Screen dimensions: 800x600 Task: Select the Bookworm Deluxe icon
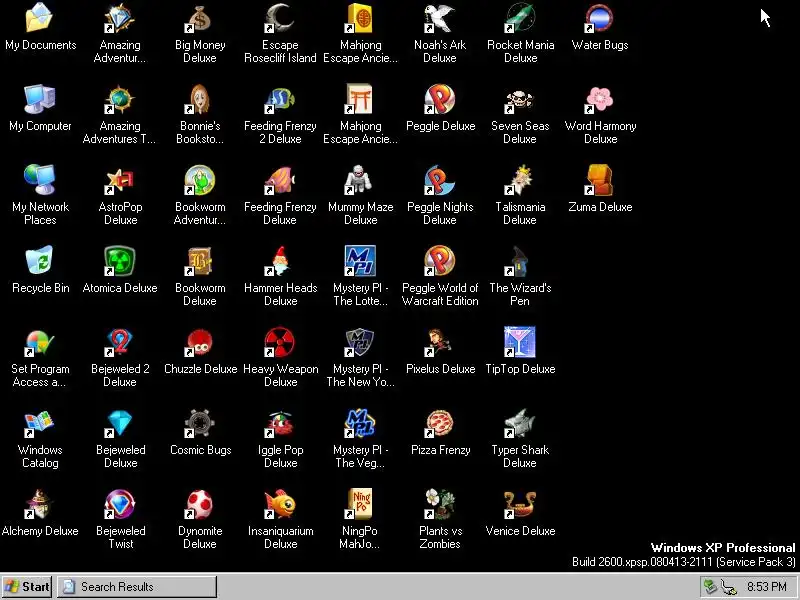[200, 261]
